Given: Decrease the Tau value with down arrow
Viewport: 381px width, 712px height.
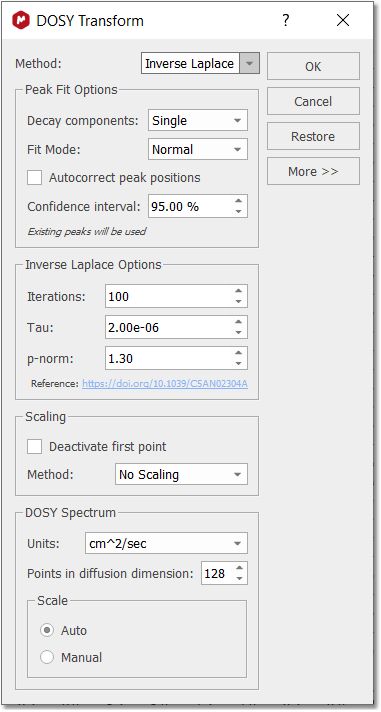Looking at the screenshot, I should [238, 333].
